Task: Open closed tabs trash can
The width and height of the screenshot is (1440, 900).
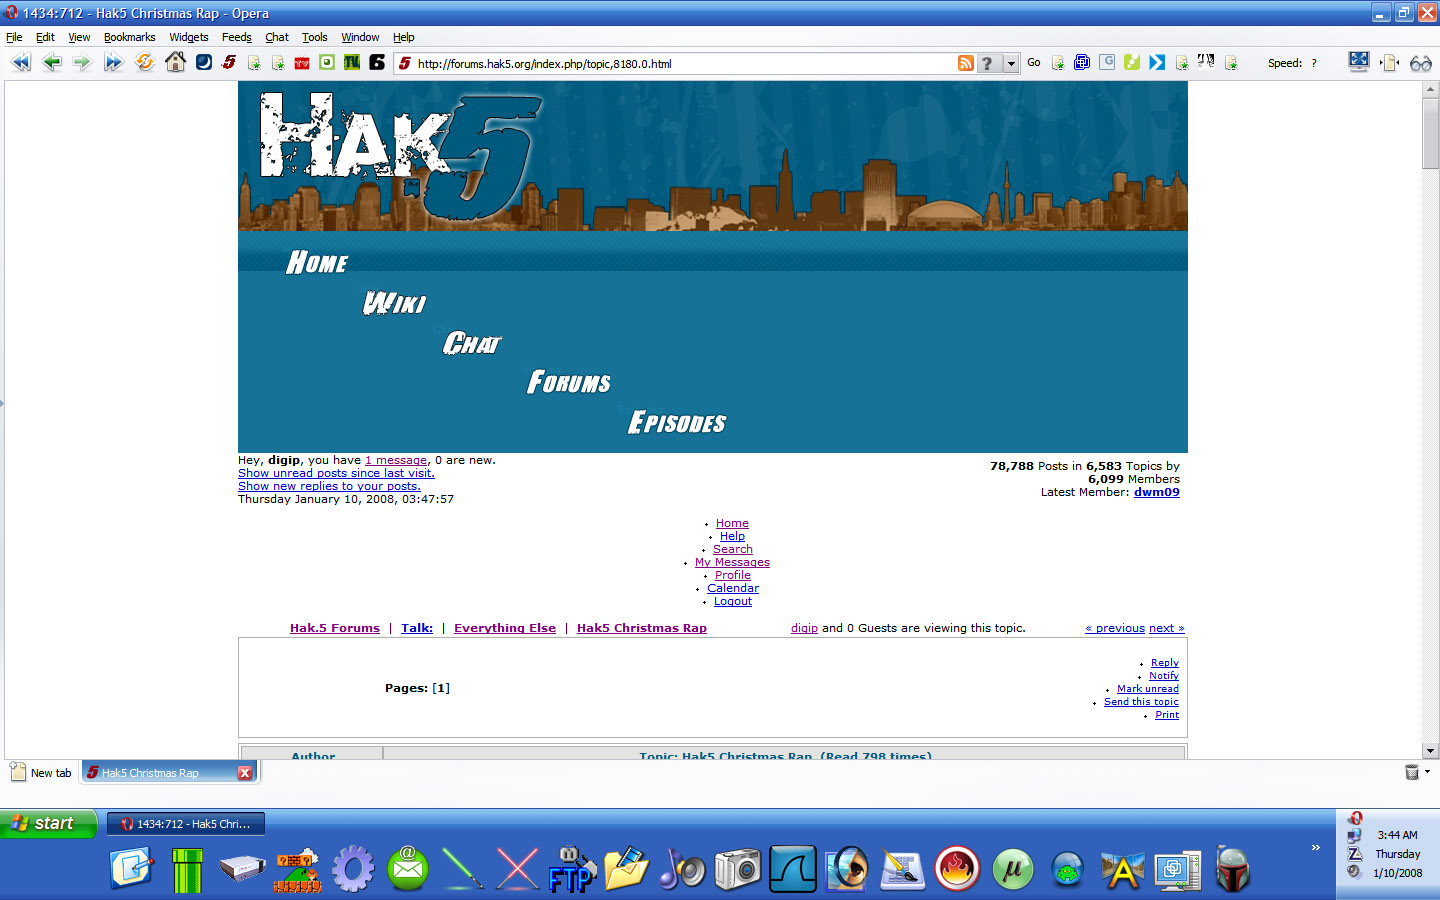Action: pyautogui.click(x=1412, y=772)
